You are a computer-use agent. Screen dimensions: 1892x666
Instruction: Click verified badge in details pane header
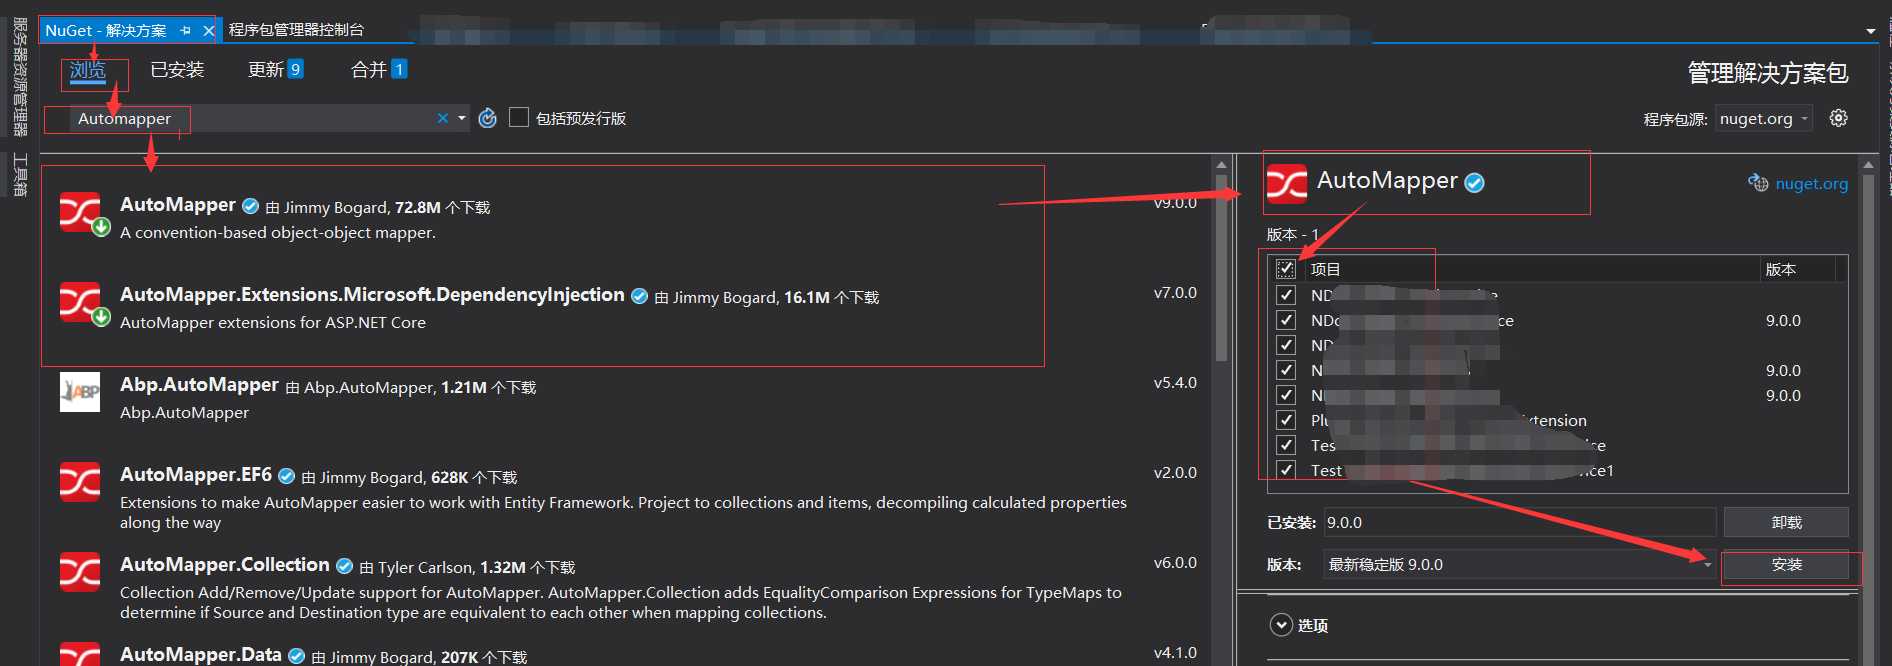tap(1474, 183)
